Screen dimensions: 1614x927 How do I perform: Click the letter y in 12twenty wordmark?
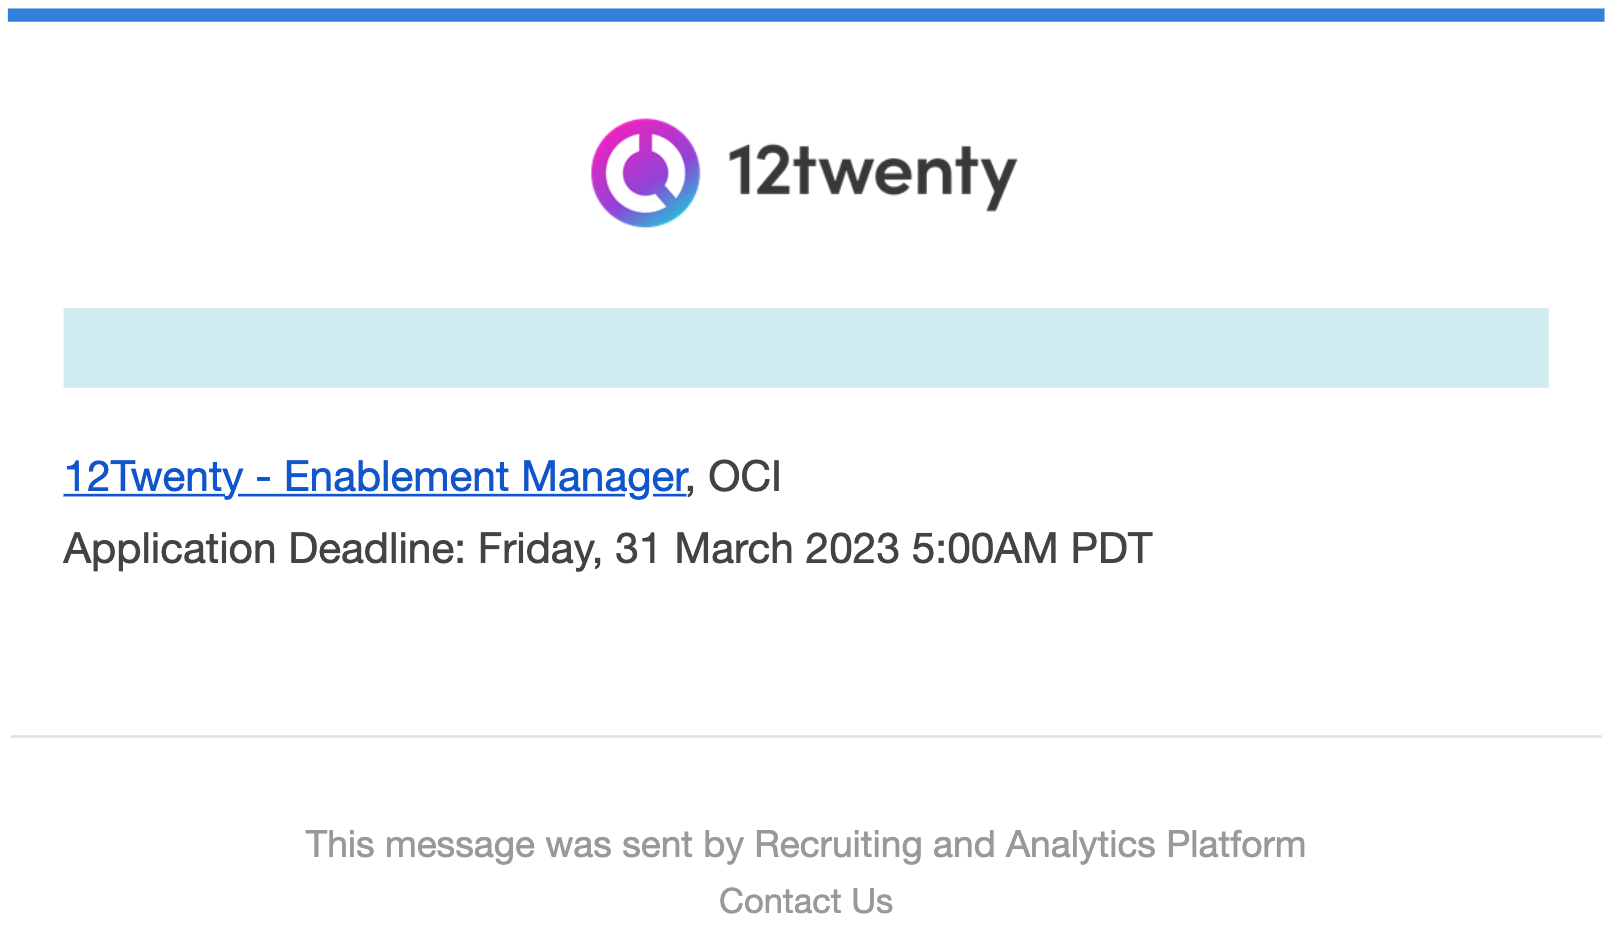pos(996,182)
